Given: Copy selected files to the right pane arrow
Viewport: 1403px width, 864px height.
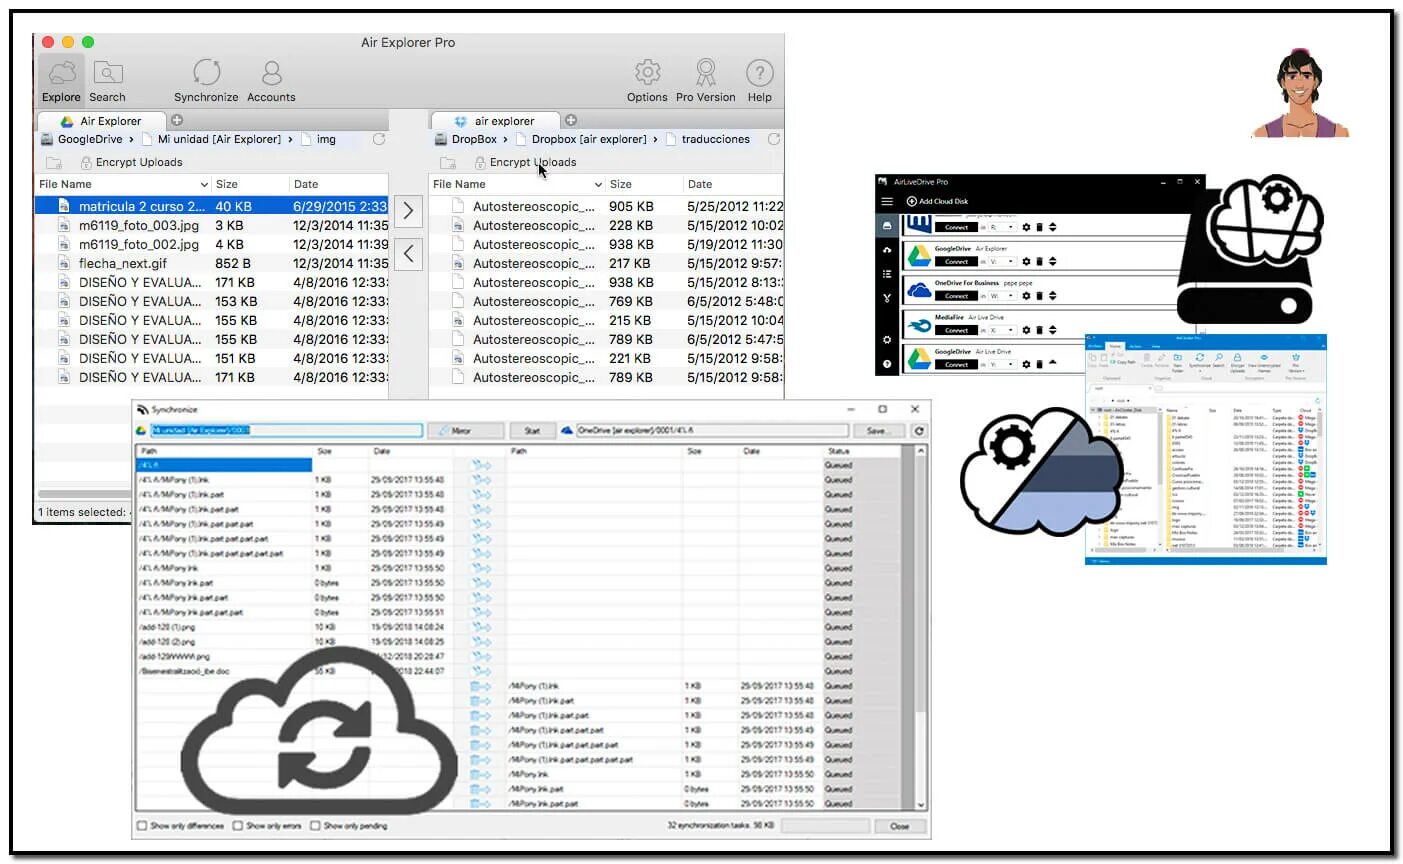Looking at the screenshot, I should pos(408,211).
